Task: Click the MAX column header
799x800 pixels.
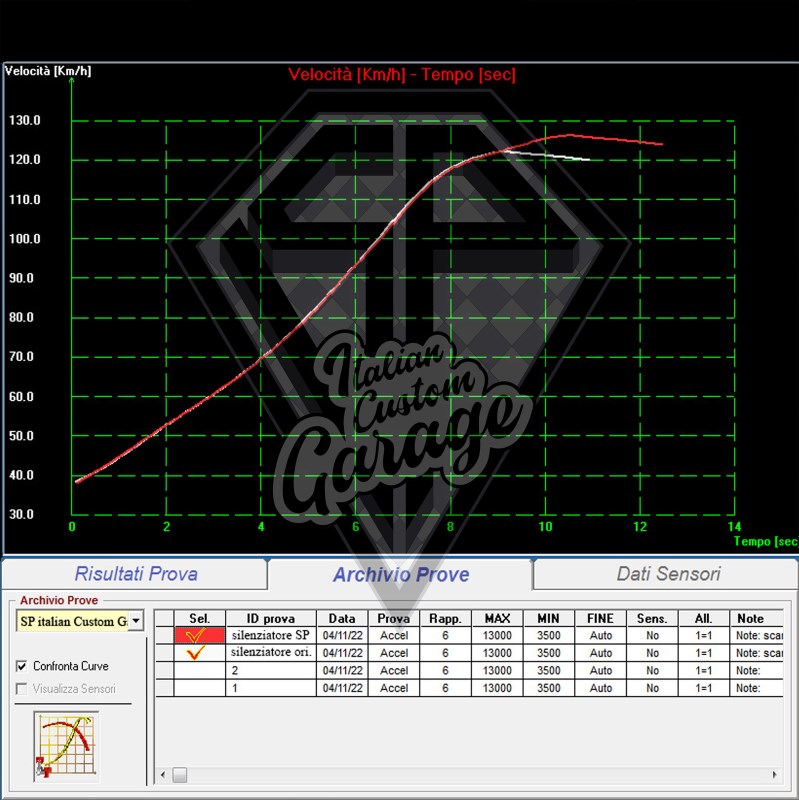Action: 497,618
